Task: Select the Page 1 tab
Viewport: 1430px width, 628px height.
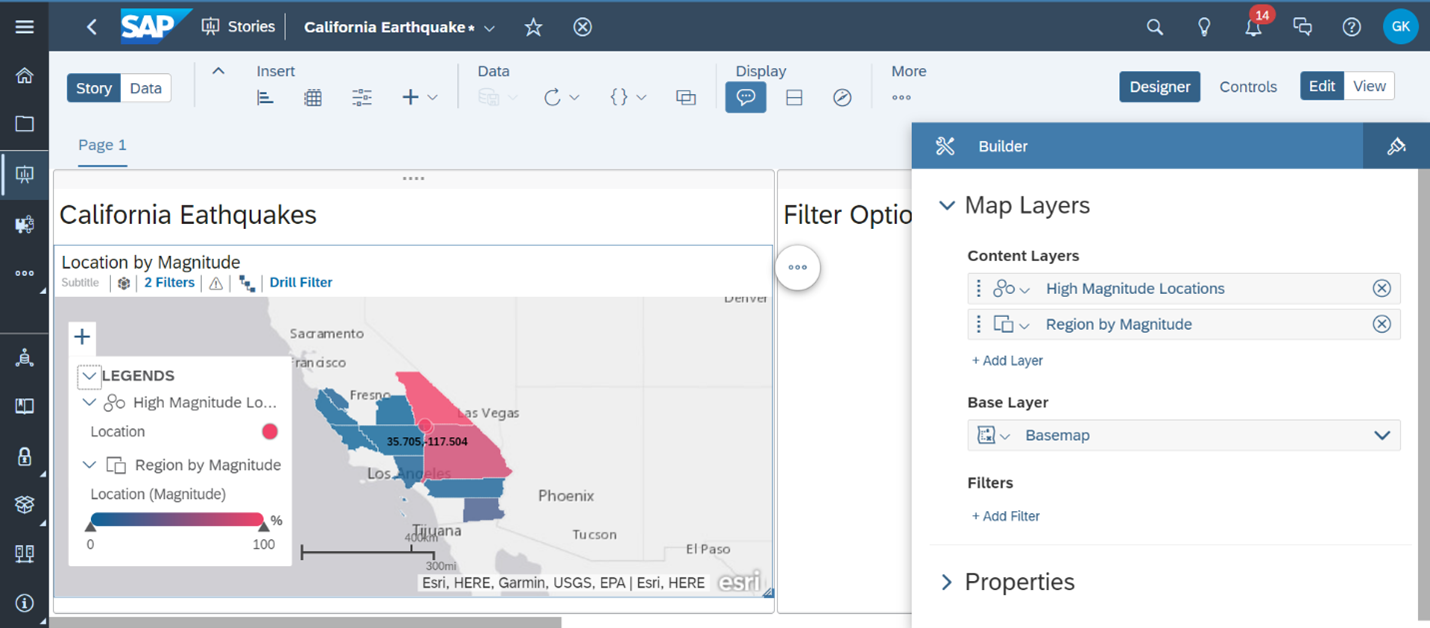Action: click(x=102, y=145)
